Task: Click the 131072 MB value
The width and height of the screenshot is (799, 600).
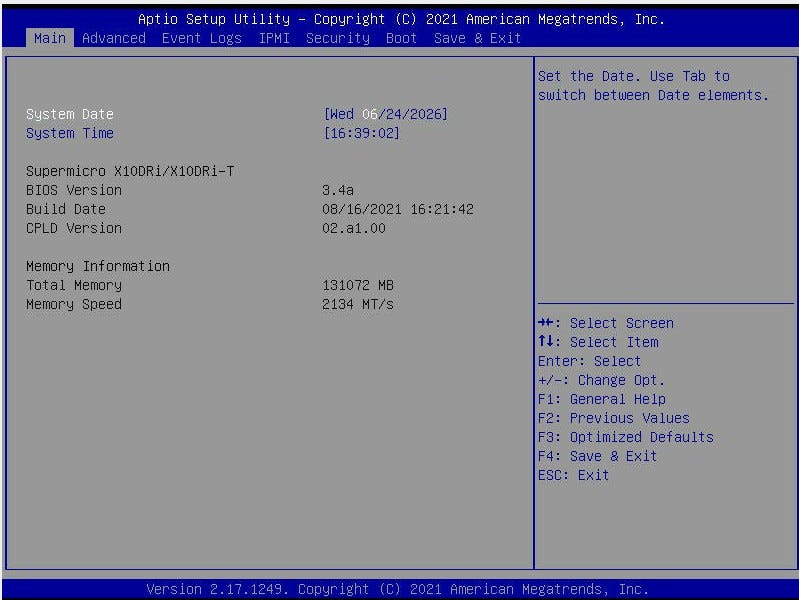Action: click(358, 285)
